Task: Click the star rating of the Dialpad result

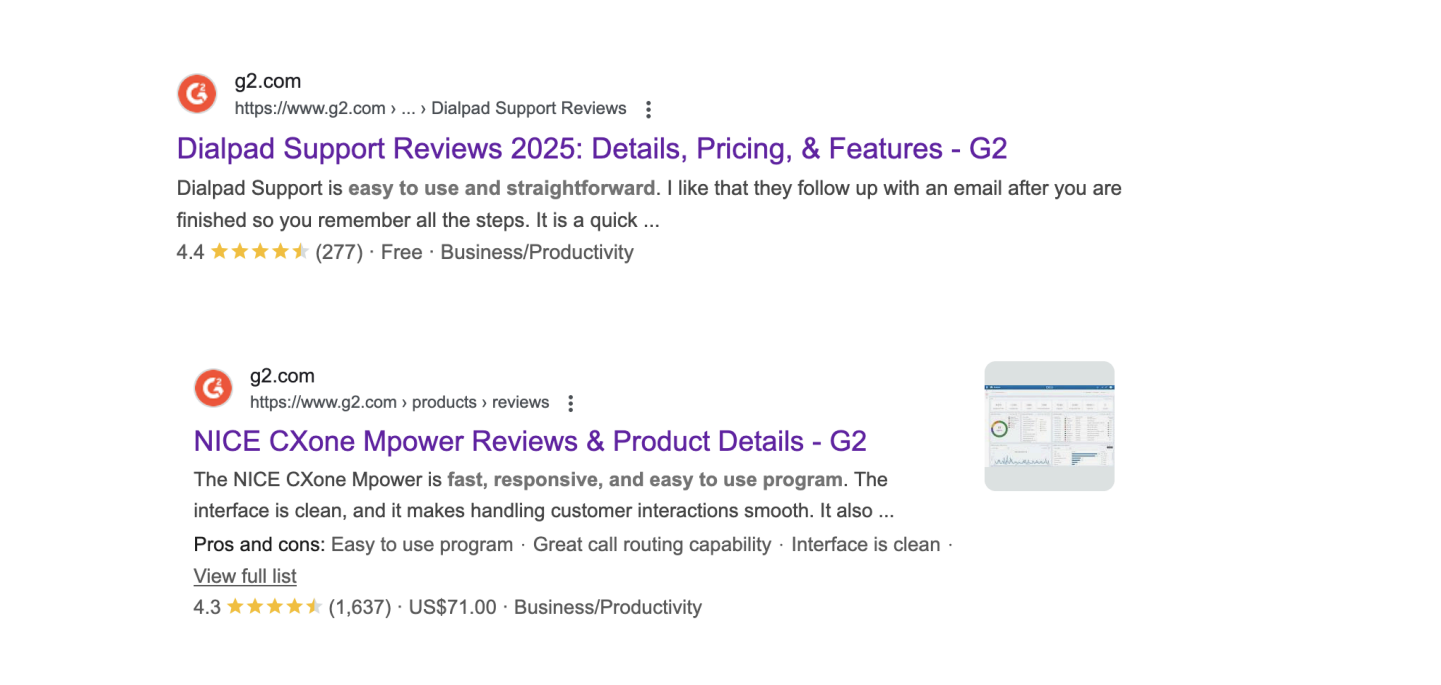Action: (260, 251)
